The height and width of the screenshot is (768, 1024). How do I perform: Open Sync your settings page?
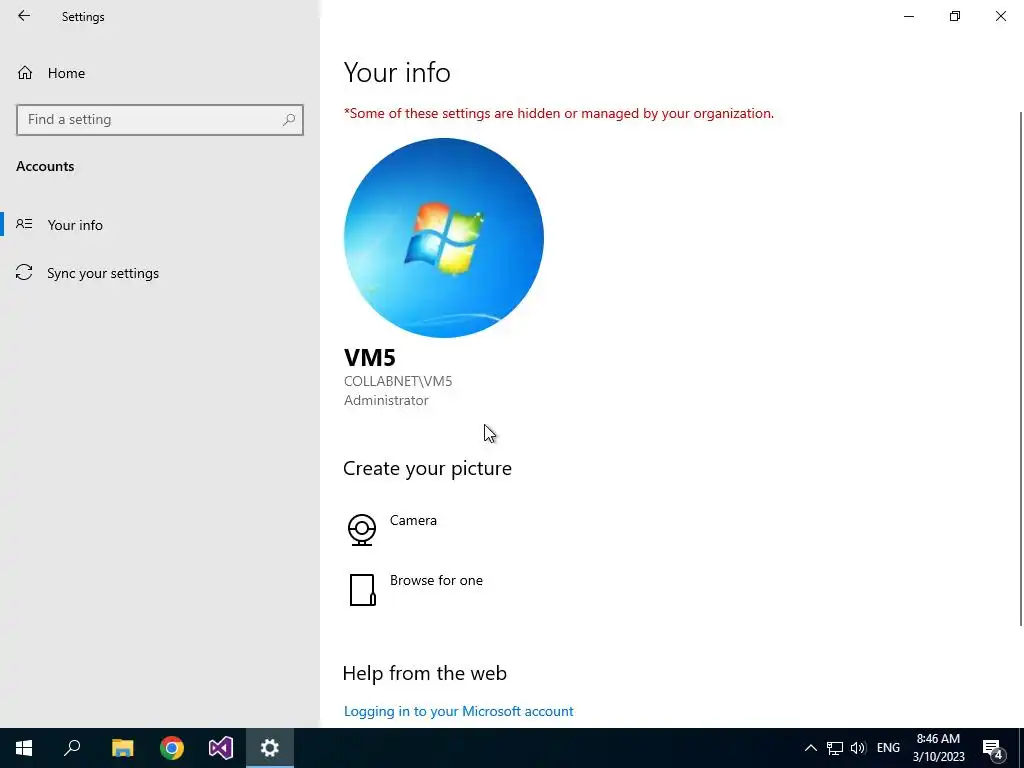click(x=103, y=273)
